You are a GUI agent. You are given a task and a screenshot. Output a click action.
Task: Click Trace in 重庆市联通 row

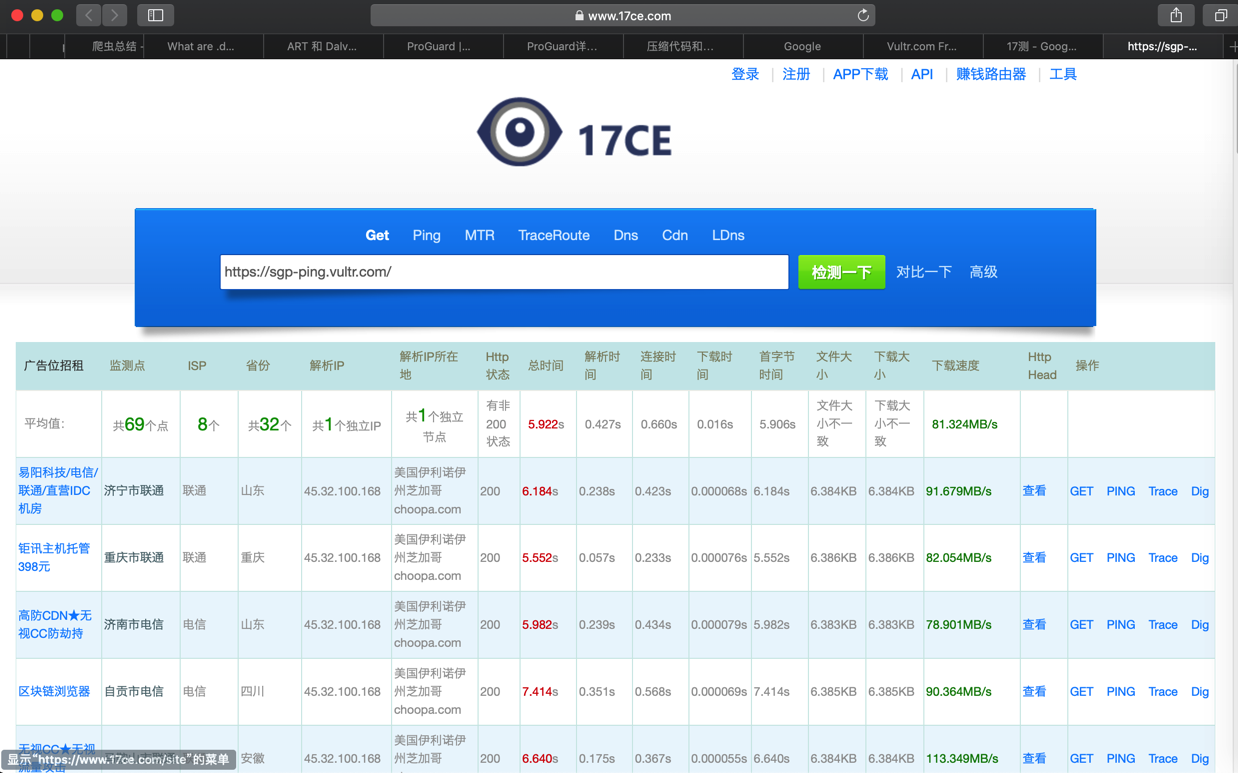[1162, 558]
